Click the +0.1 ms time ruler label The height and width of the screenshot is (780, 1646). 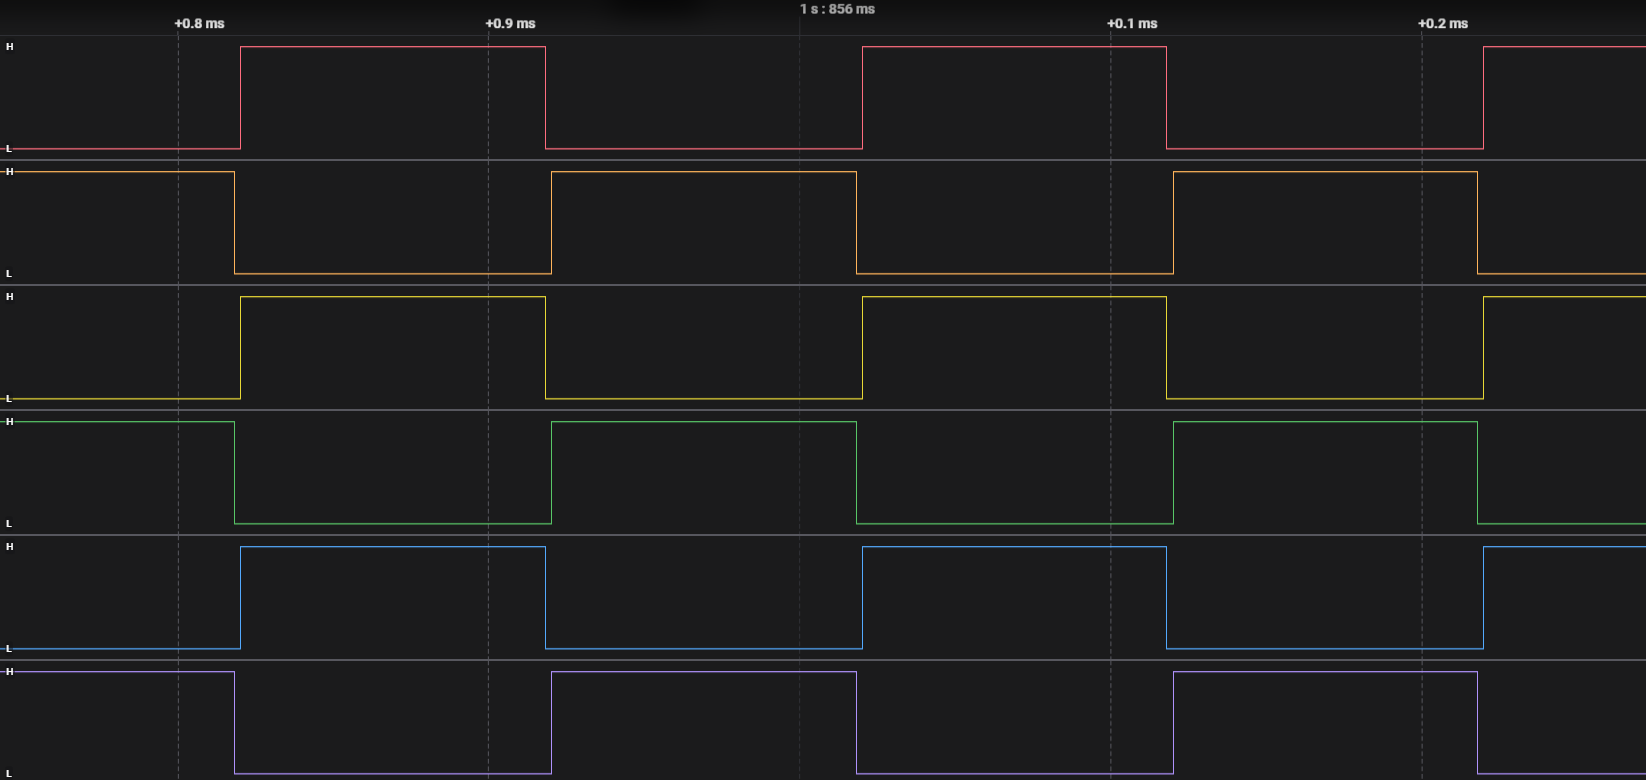(1132, 23)
